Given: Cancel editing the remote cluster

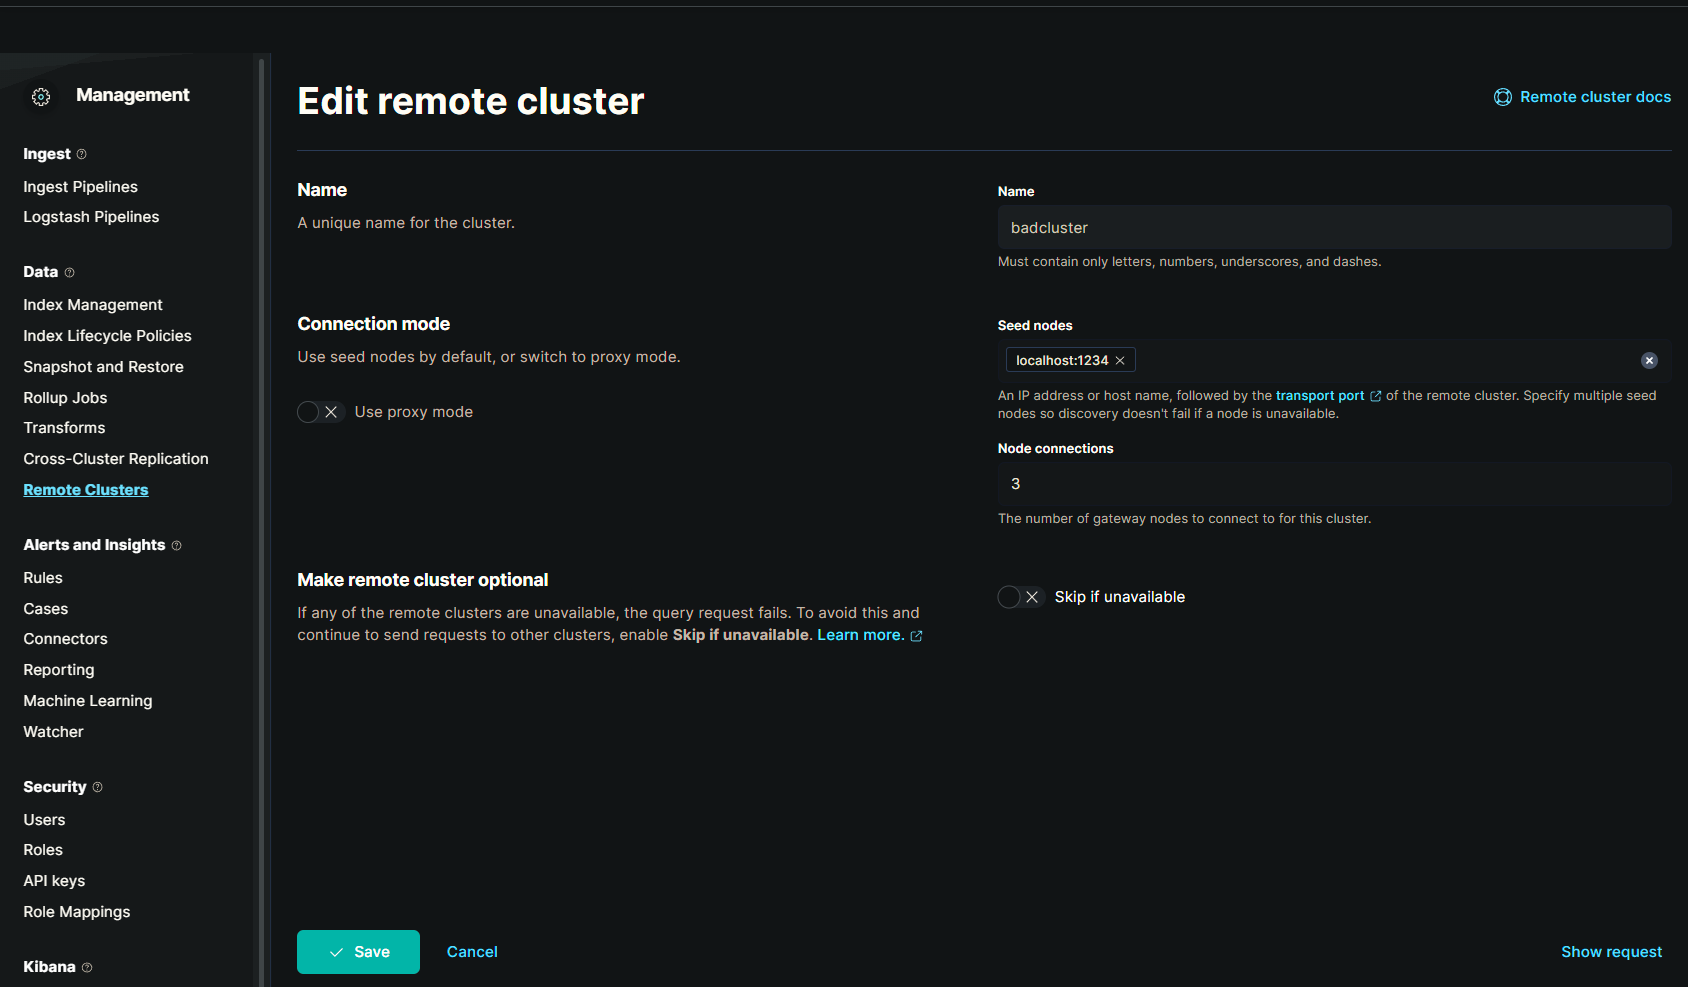Looking at the screenshot, I should tap(471, 951).
